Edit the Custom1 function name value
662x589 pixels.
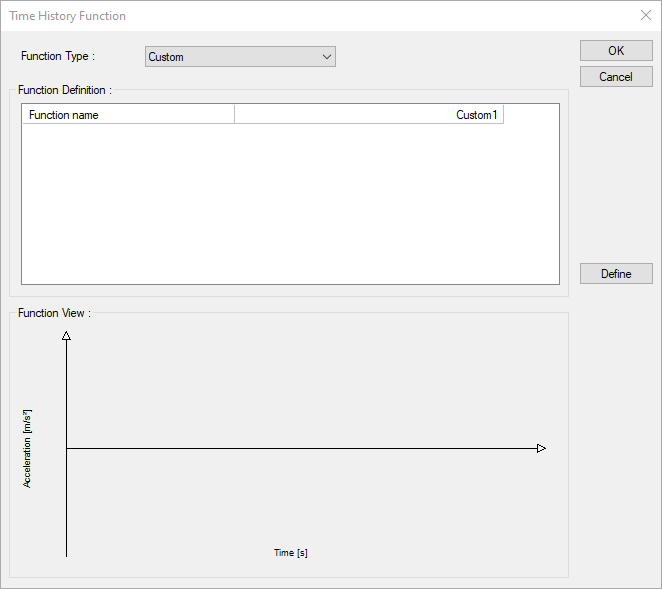pos(369,115)
